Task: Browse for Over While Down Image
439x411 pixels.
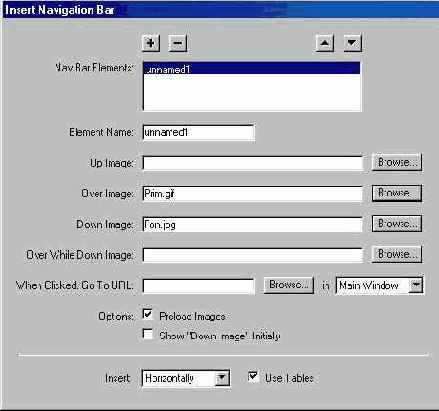Action: click(397, 254)
